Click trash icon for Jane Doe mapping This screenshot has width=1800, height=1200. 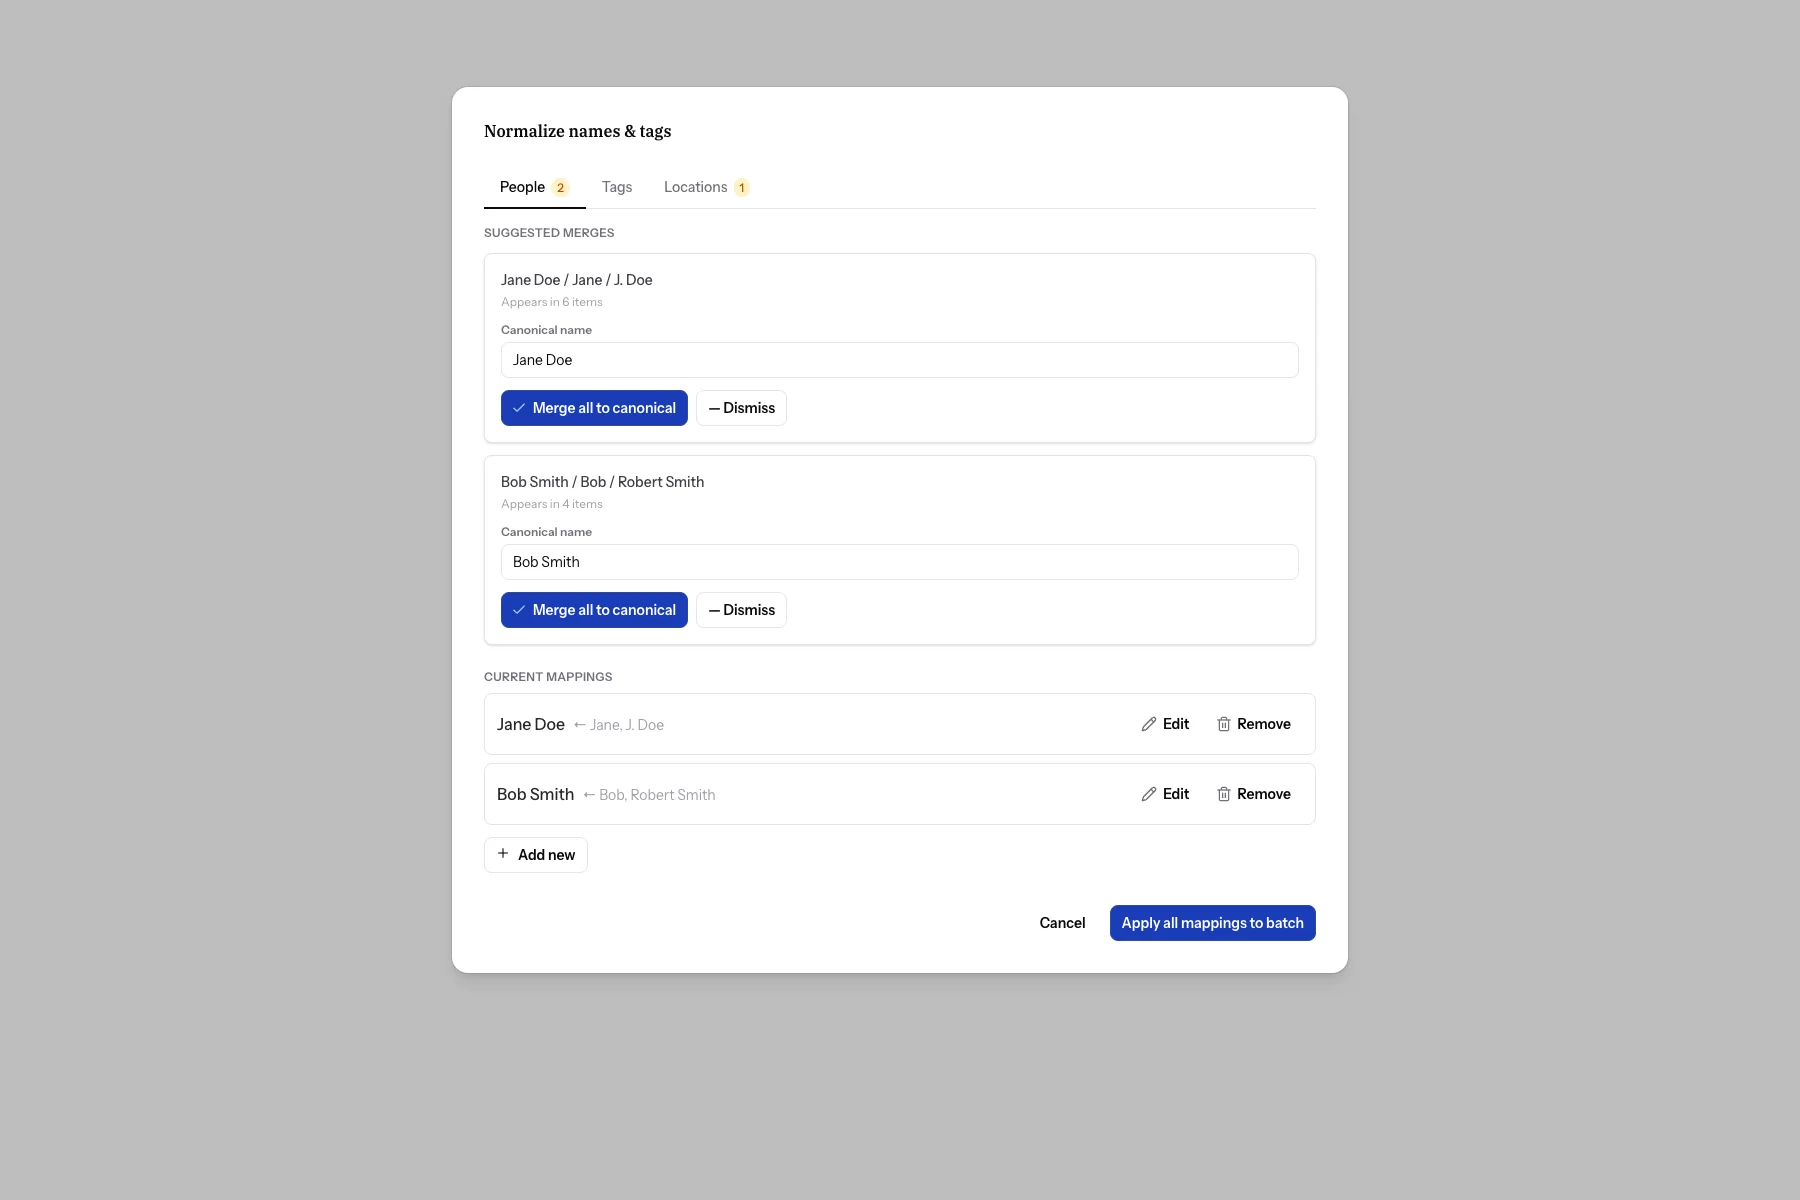[1223, 724]
